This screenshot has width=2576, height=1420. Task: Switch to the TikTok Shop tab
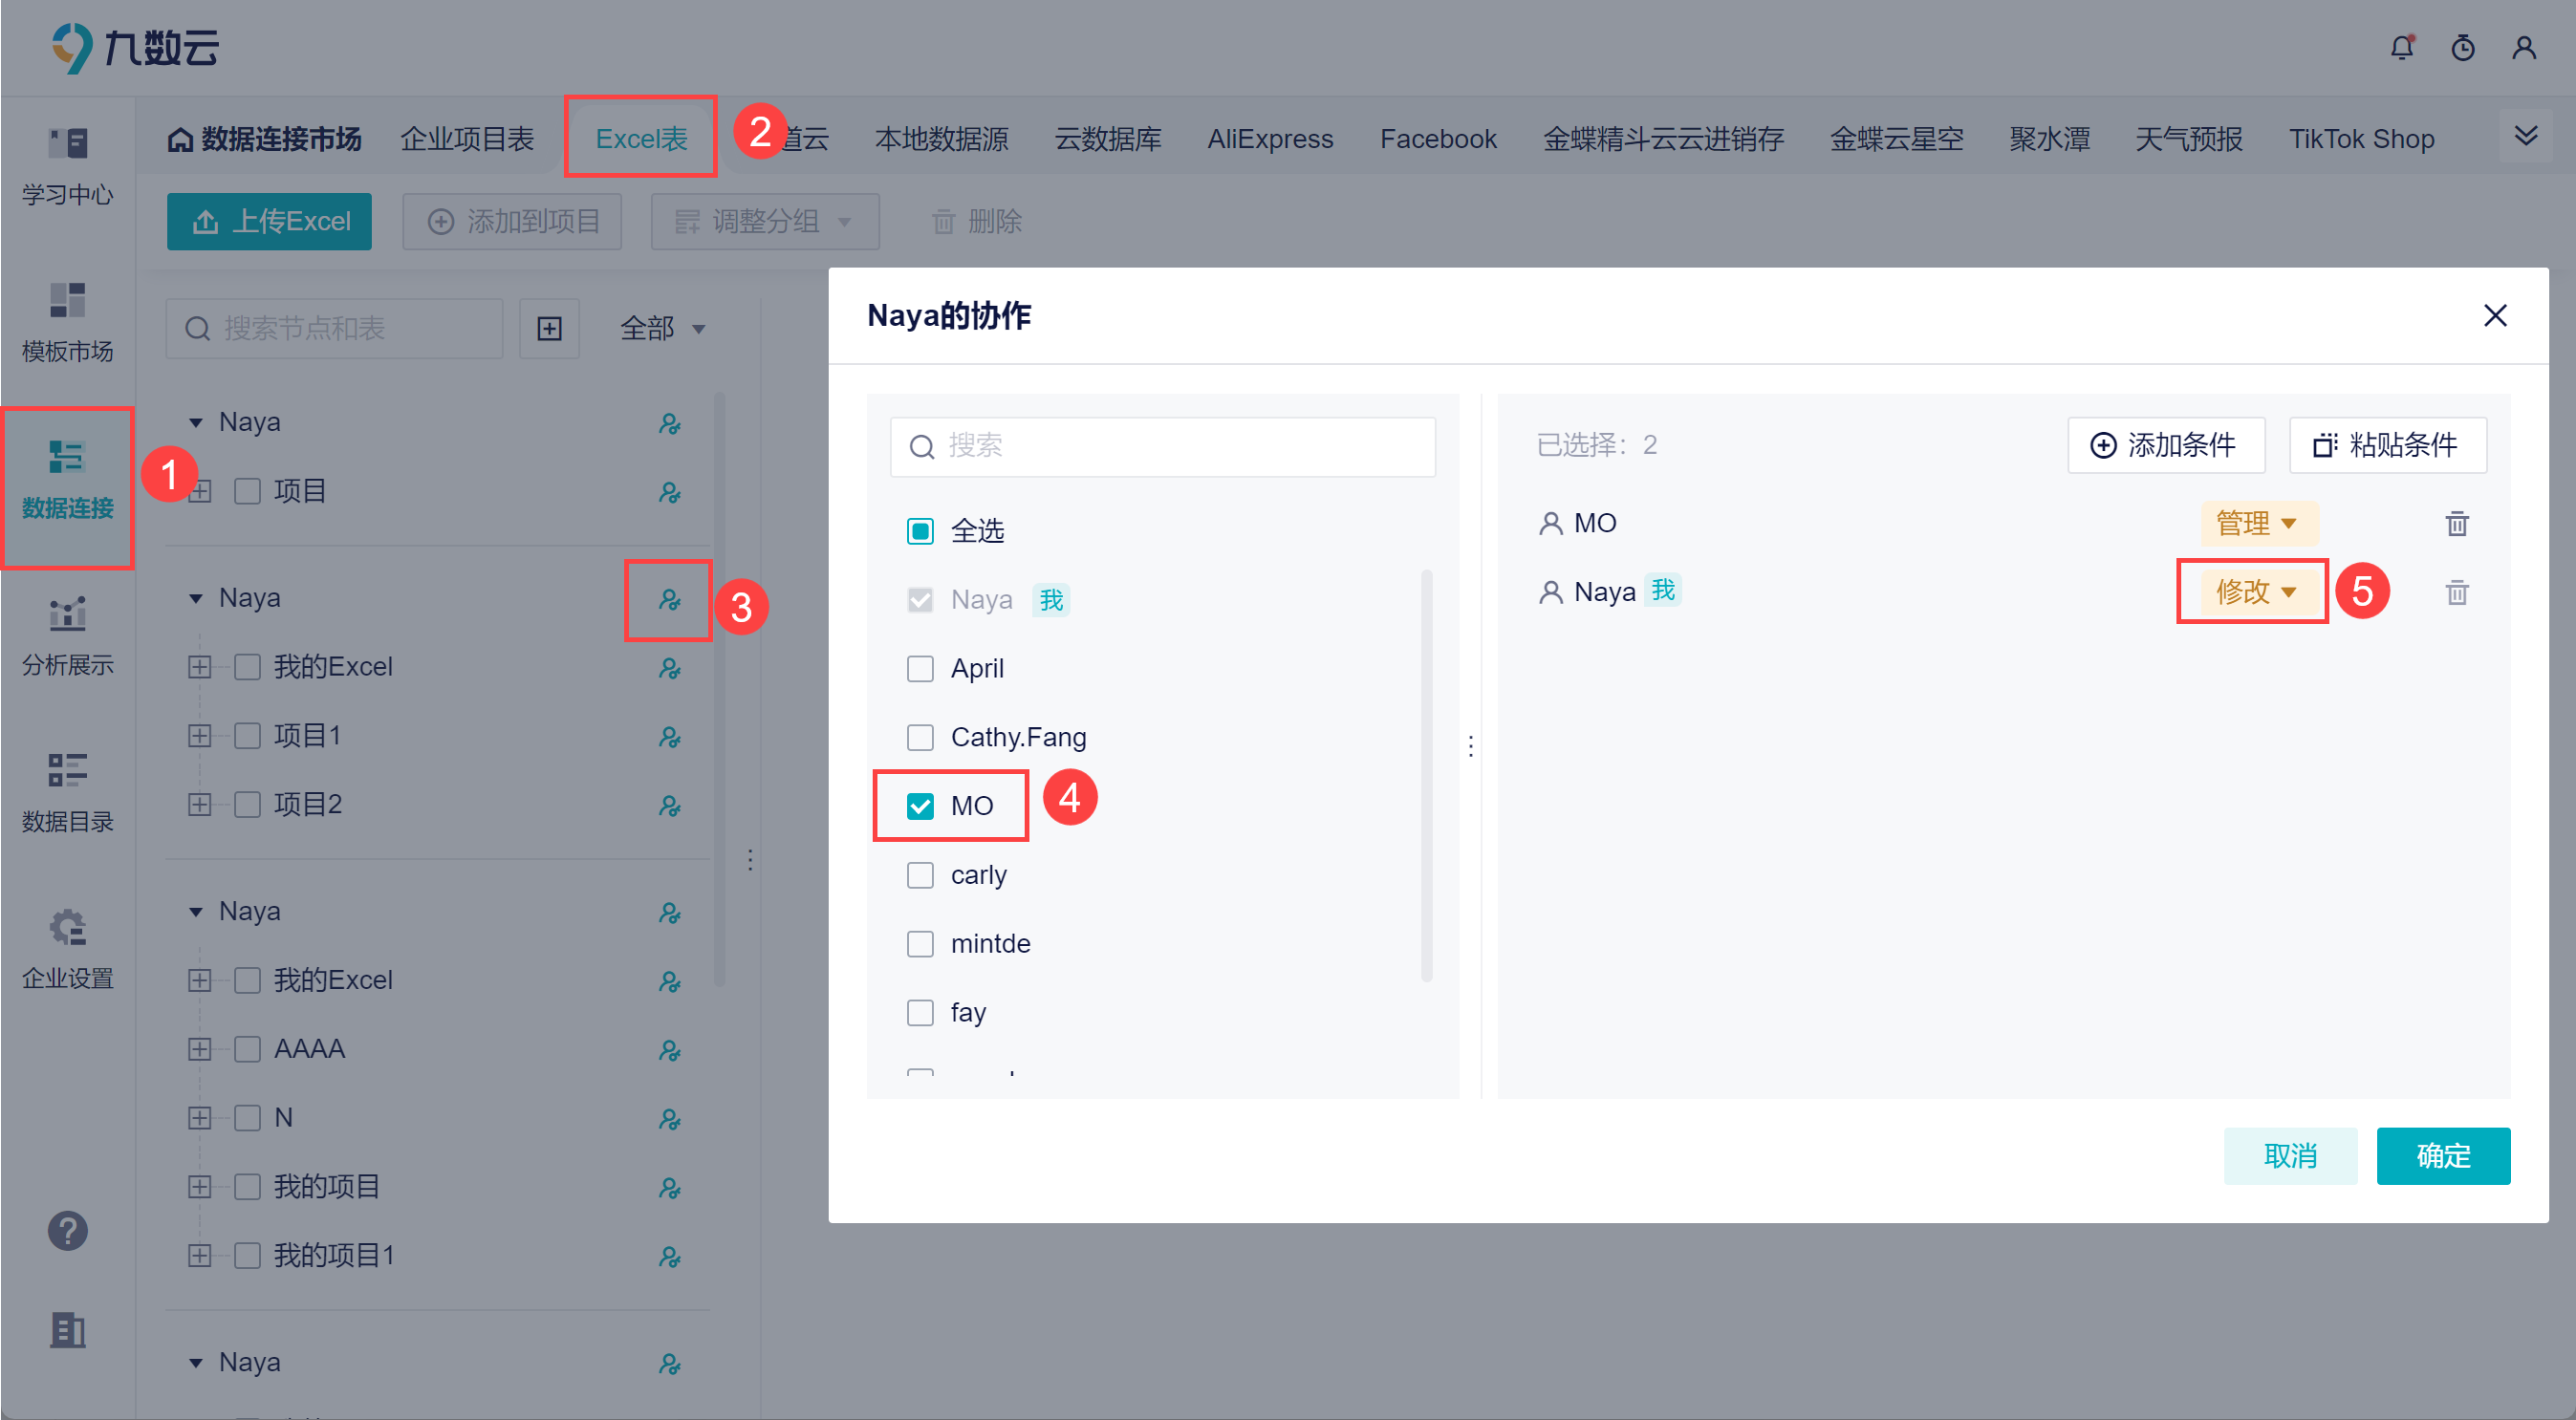2361,138
